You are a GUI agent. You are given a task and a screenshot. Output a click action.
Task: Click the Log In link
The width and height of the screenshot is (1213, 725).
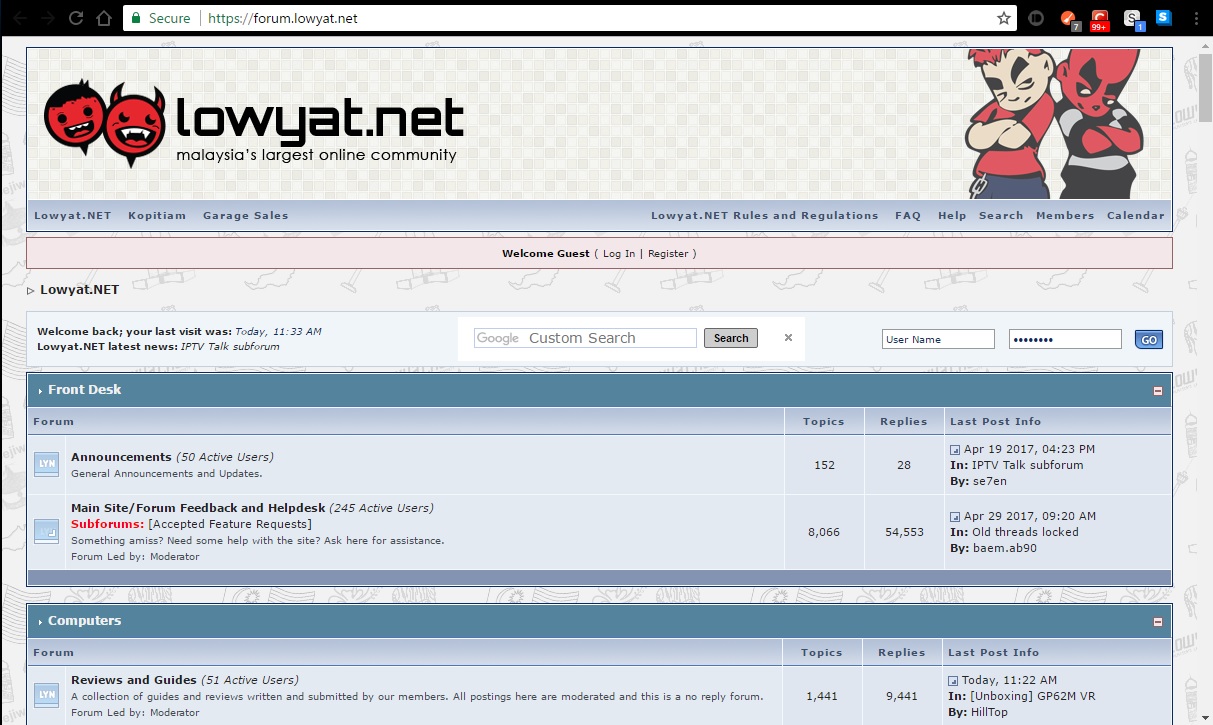(619, 254)
